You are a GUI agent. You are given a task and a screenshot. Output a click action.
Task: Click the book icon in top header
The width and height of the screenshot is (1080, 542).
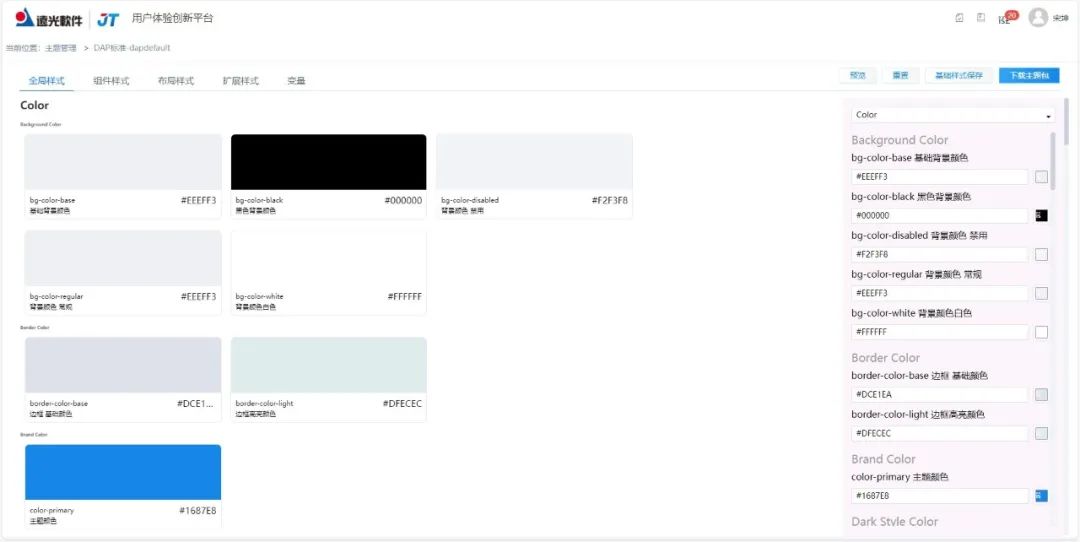(x=981, y=18)
